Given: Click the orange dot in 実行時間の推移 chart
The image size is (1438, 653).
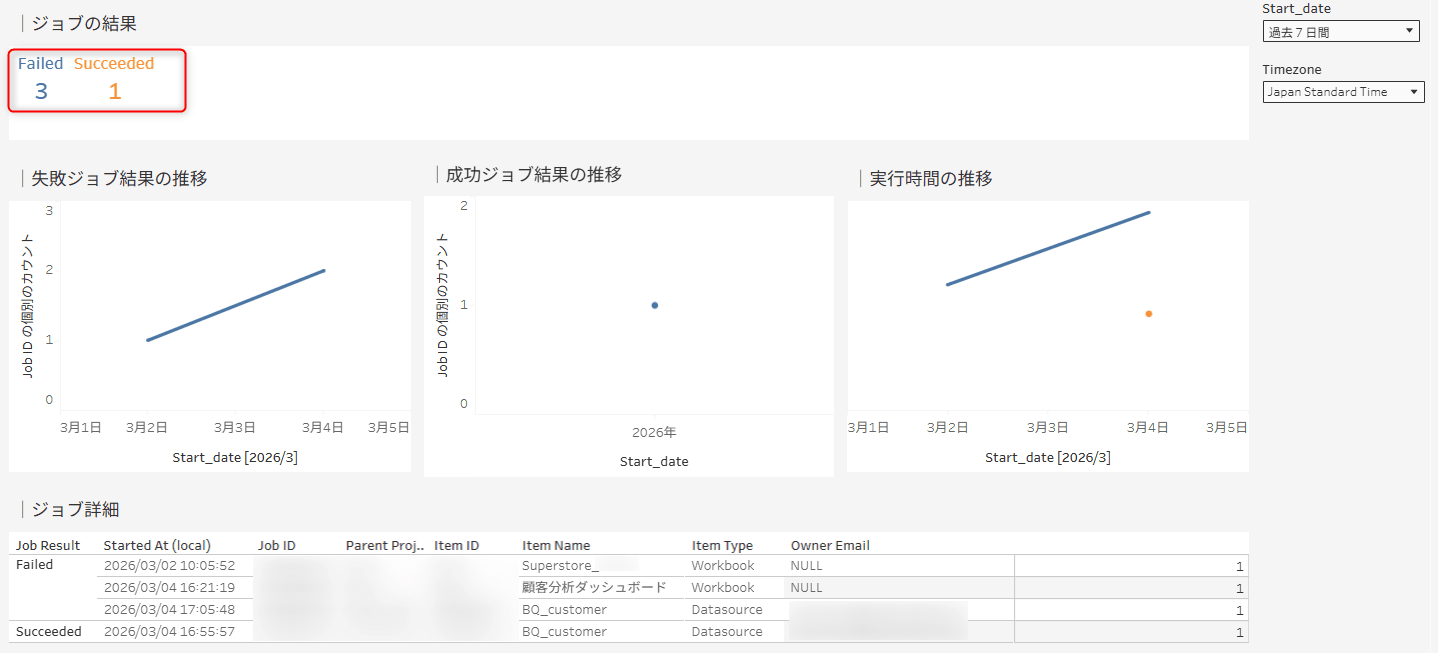Looking at the screenshot, I should pyautogui.click(x=1148, y=313).
